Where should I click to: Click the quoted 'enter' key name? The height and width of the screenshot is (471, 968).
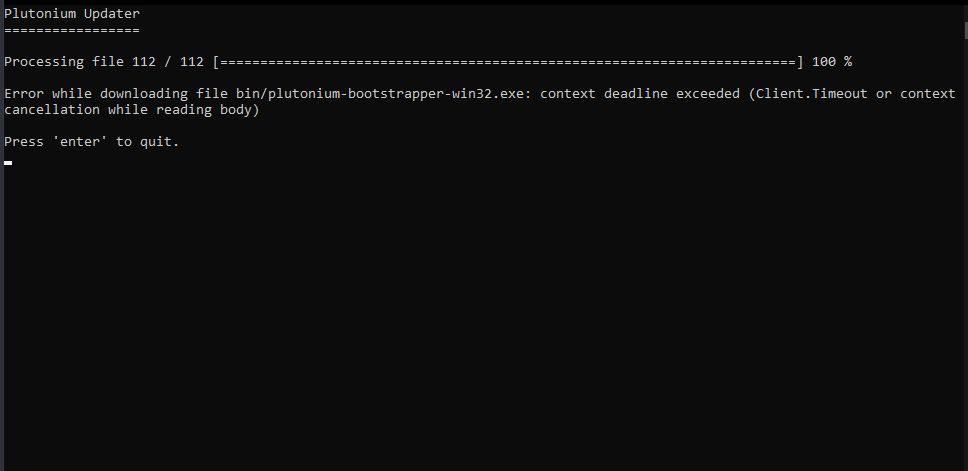coord(80,142)
